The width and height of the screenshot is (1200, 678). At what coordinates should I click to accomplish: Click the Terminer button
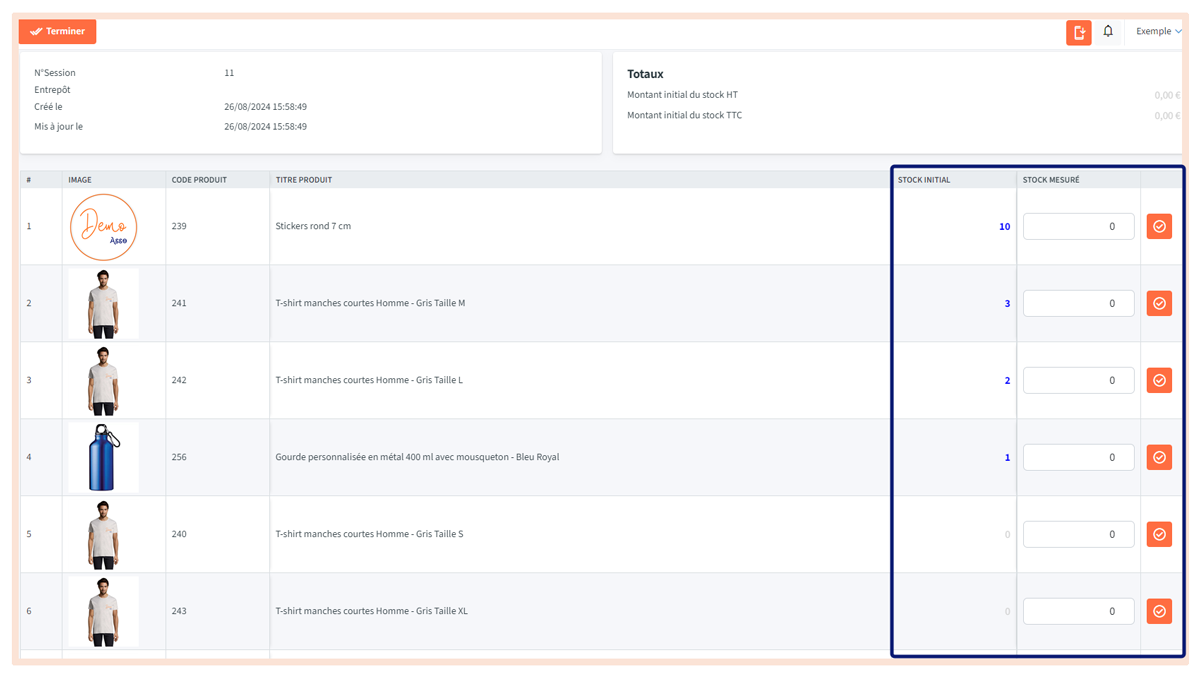point(57,31)
